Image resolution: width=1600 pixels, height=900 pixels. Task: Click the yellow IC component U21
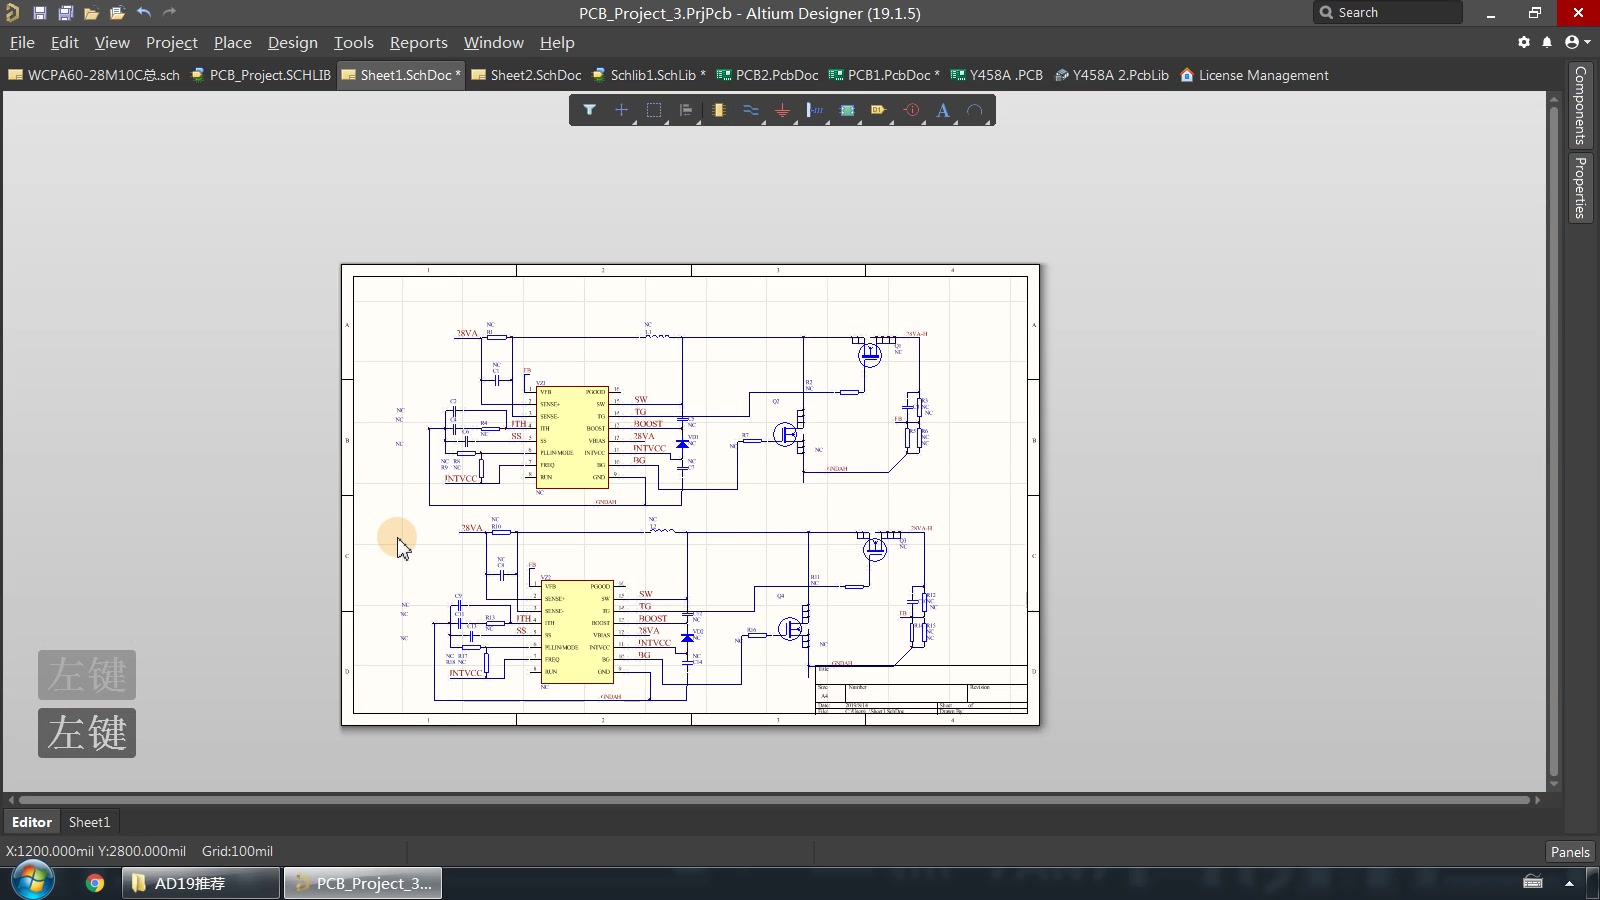[573, 437]
